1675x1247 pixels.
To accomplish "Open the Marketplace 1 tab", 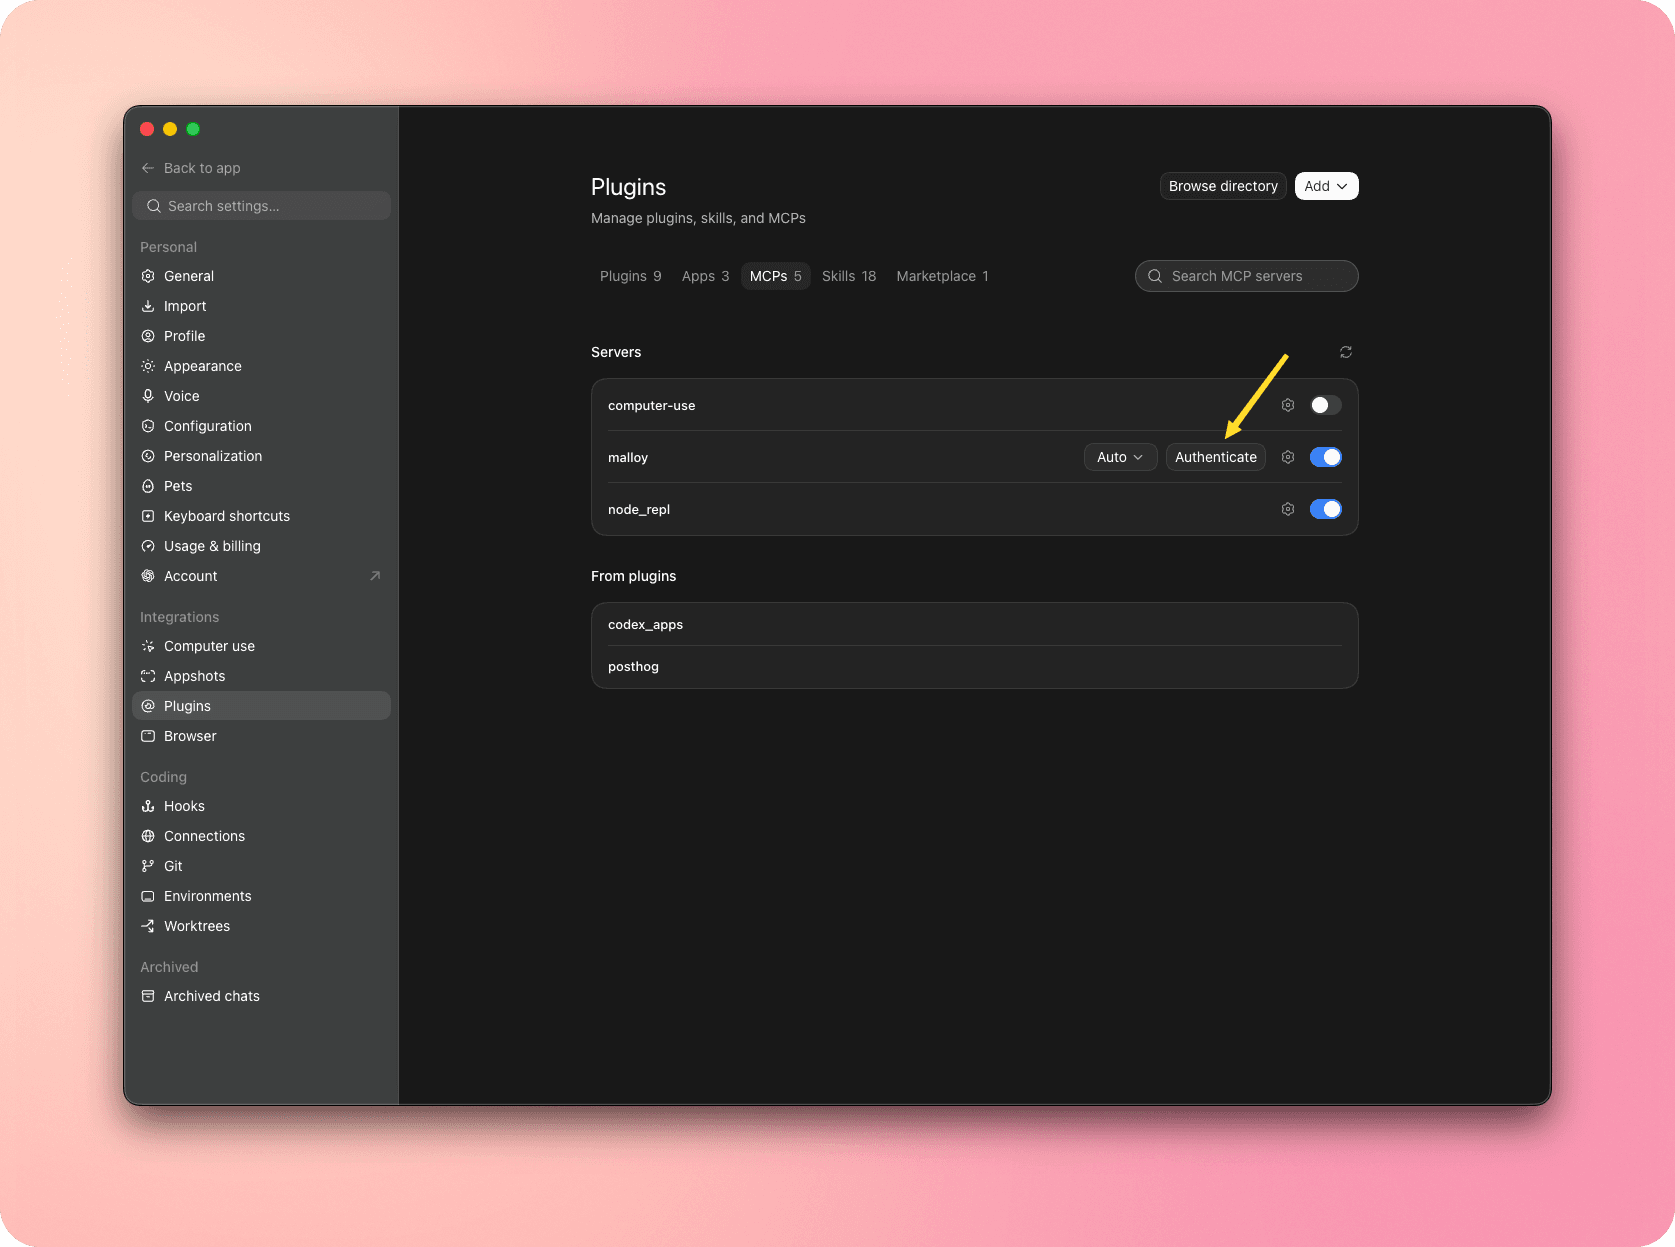I will pos(942,276).
